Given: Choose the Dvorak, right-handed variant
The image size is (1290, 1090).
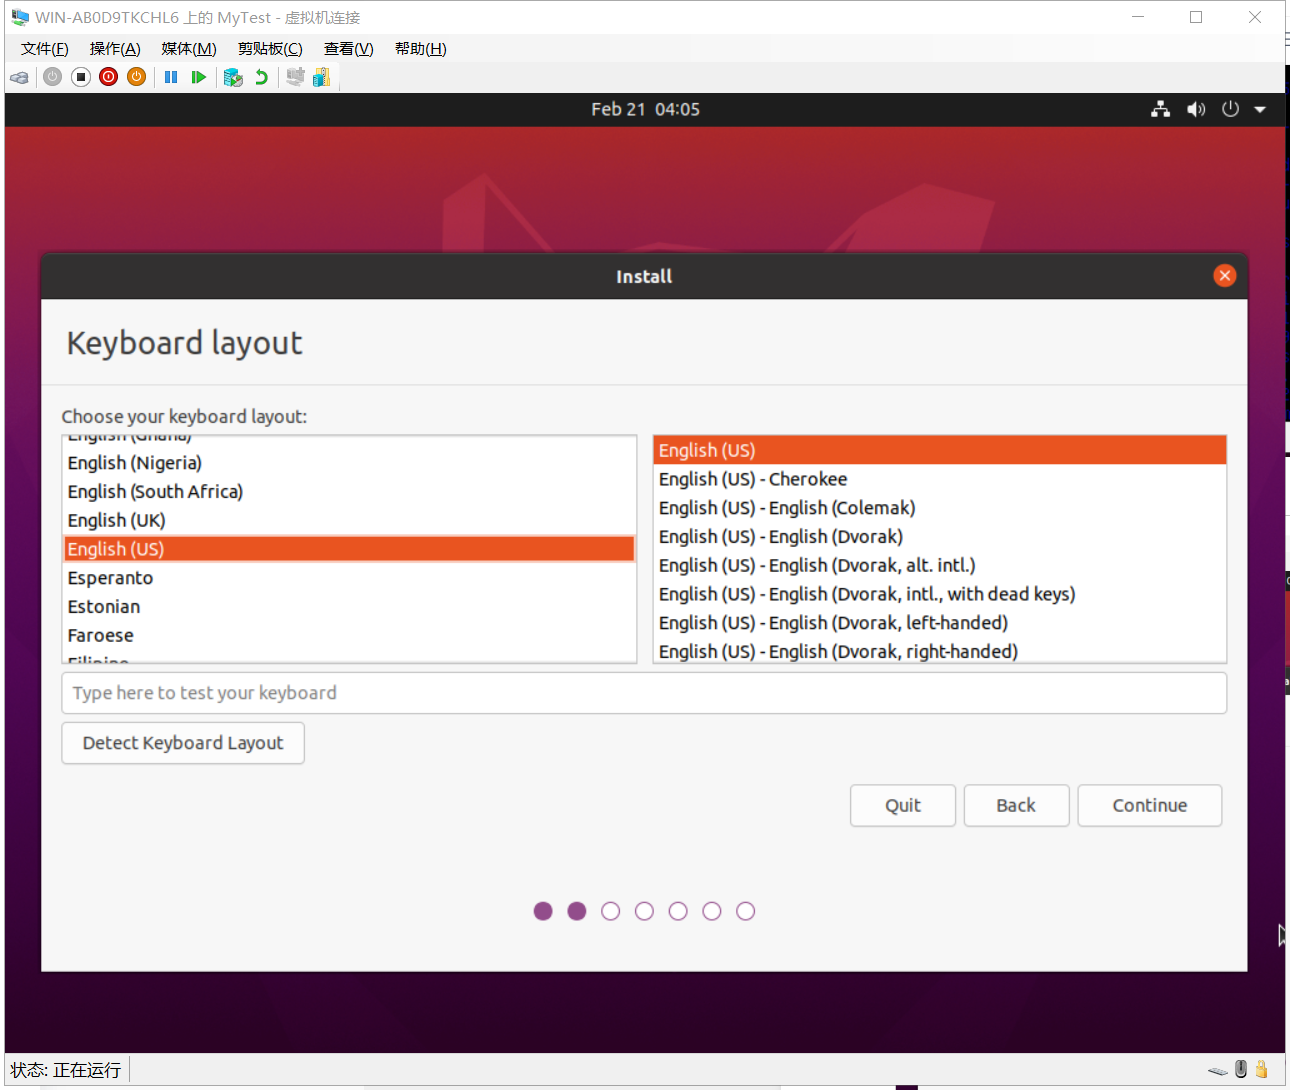Looking at the screenshot, I should (940, 651).
